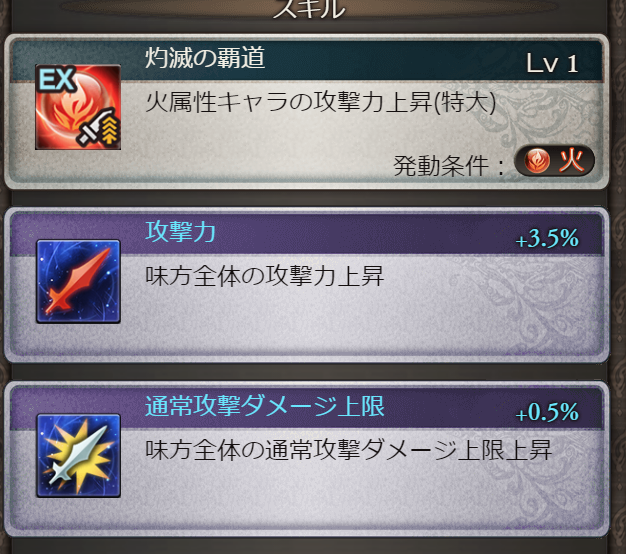This screenshot has width=626, height=554.
Task: Click the blade symbol on the EX skill icon
Action: click(x=92, y=129)
